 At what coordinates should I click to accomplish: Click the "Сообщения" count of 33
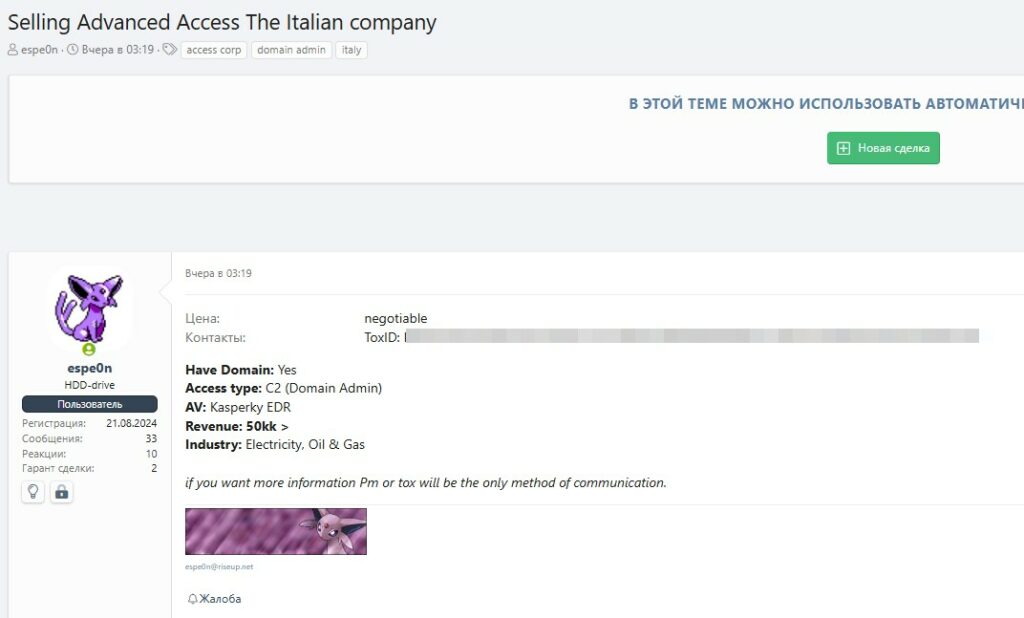(x=151, y=438)
